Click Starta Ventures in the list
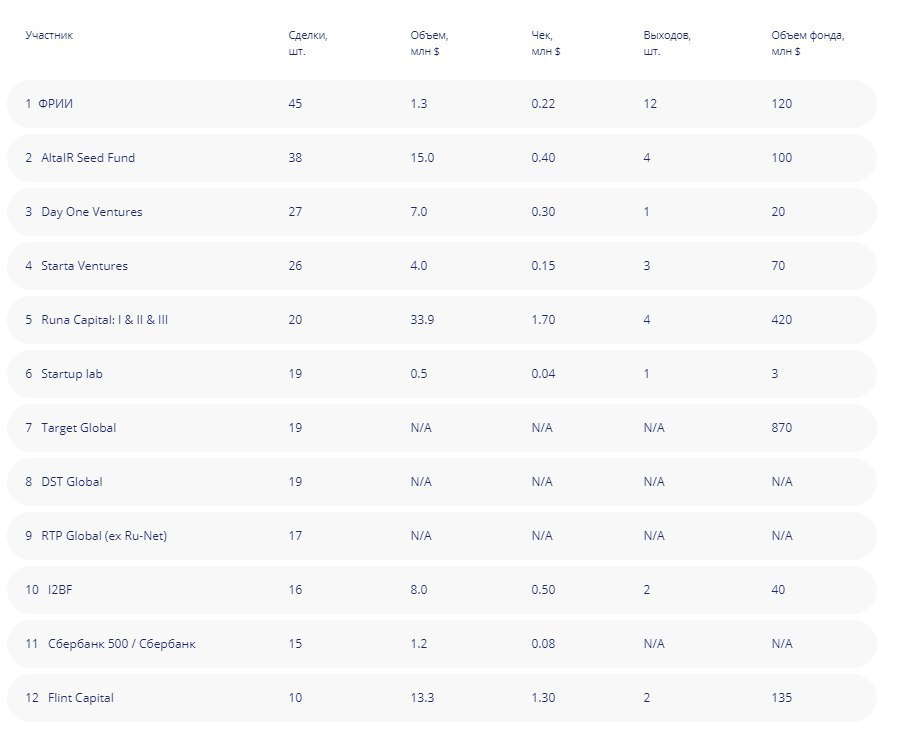Screen dimensions: 903x737 [x=84, y=266]
